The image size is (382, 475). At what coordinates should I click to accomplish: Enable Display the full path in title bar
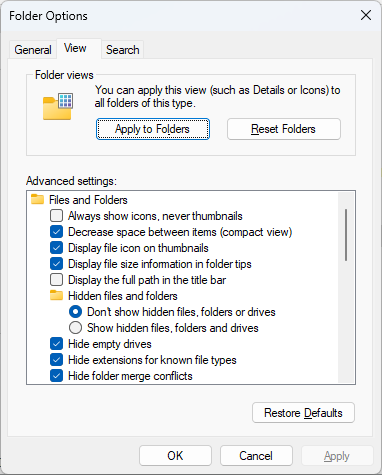[x=56, y=280]
